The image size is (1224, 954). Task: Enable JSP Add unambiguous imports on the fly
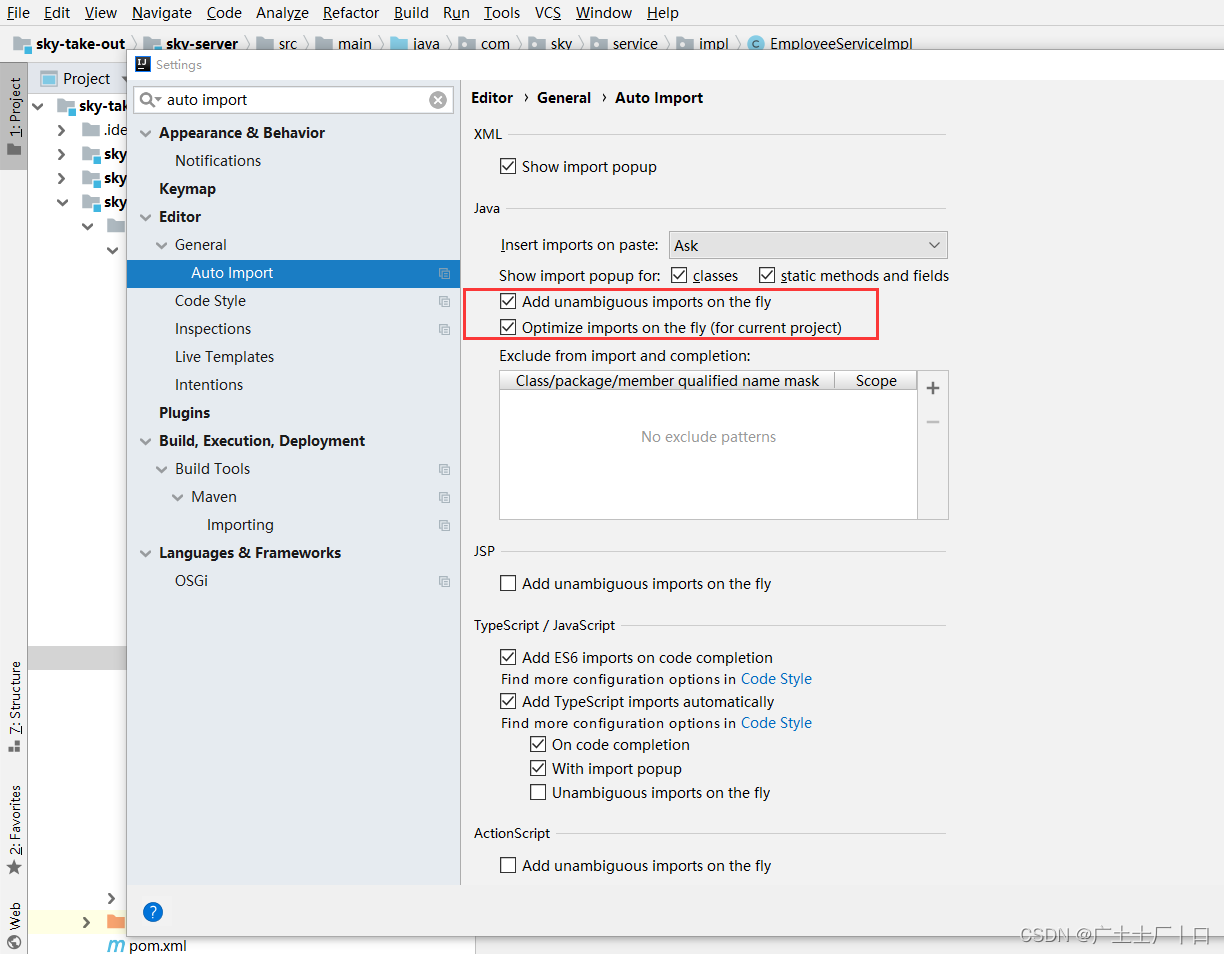(x=508, y=583)
